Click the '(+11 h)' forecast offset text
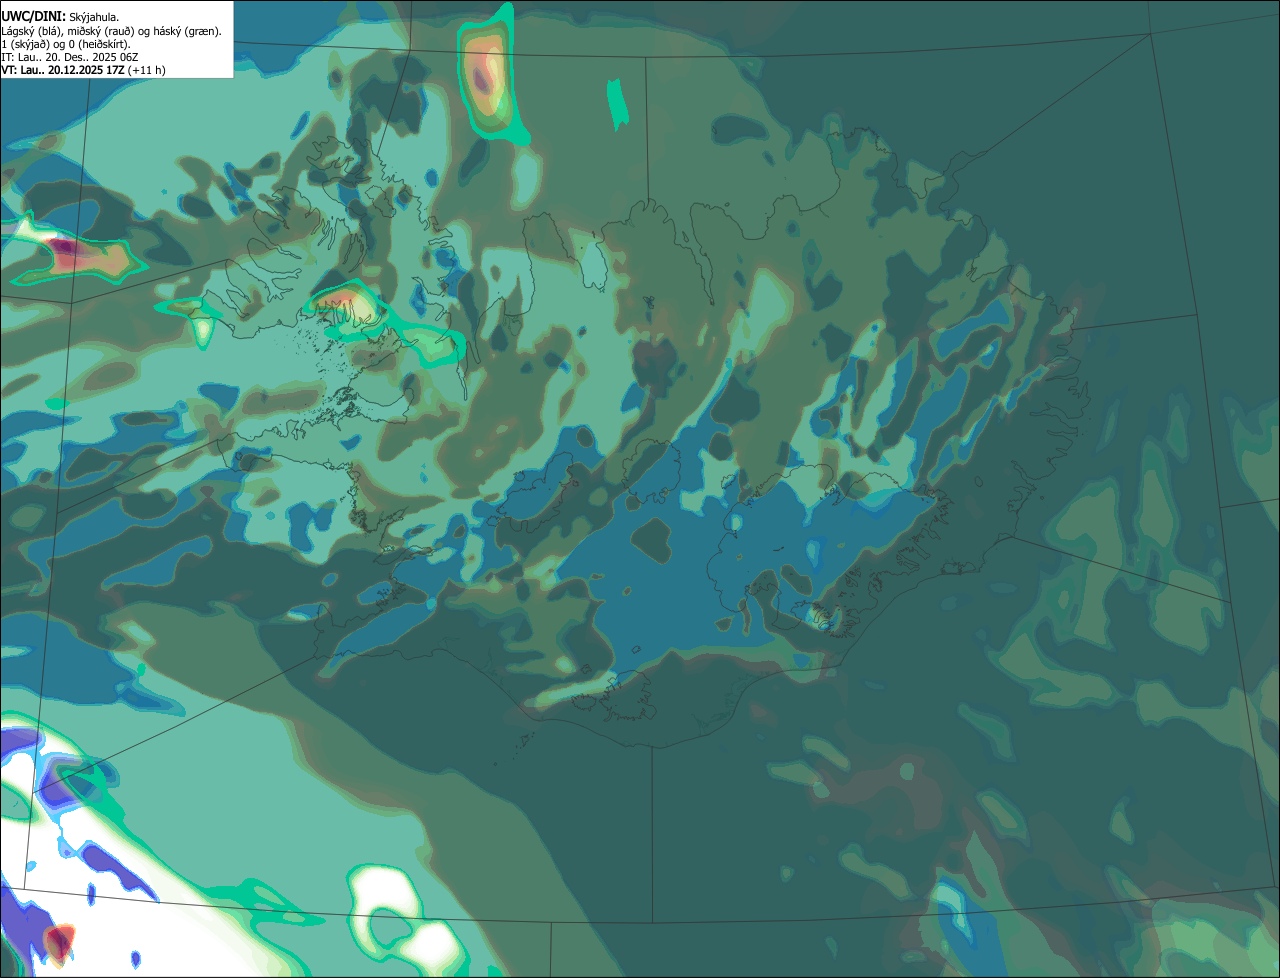The image size is (1280, 978). tap(147, 71)
